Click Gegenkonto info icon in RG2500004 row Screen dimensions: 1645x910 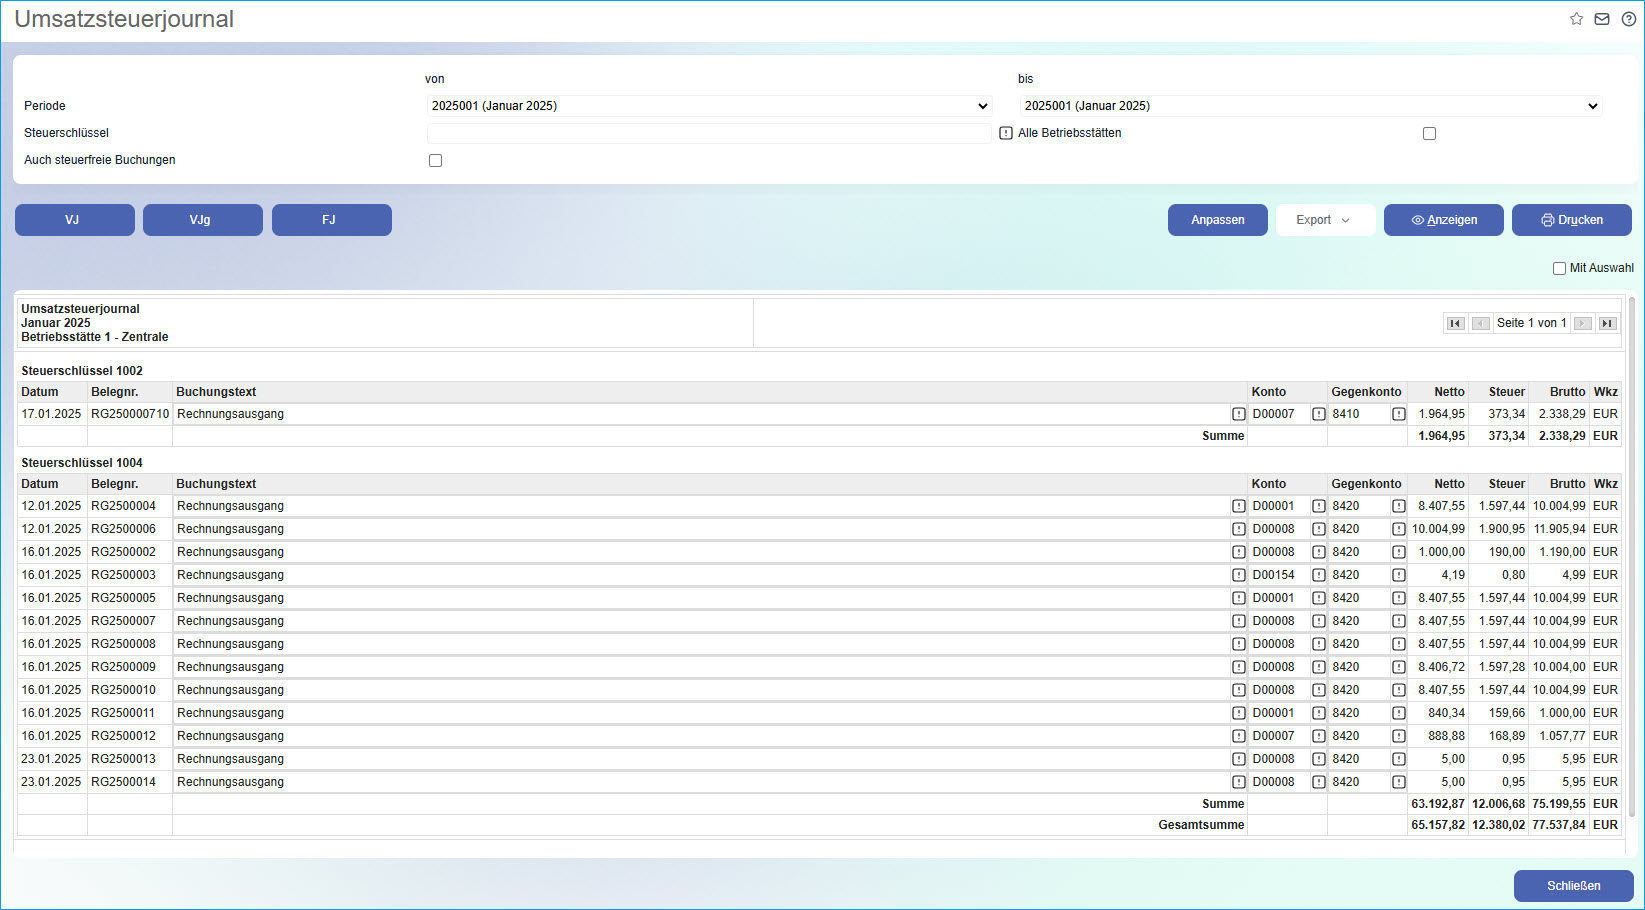pyautogui.click(x=1398, y=506)
